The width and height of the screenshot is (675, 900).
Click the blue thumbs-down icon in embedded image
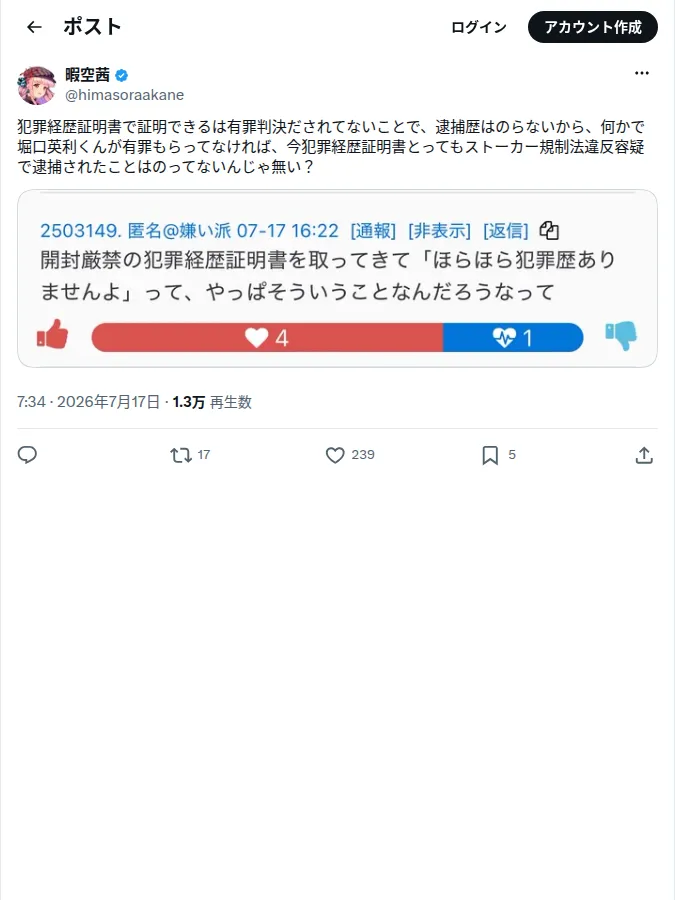coord(621,336)
